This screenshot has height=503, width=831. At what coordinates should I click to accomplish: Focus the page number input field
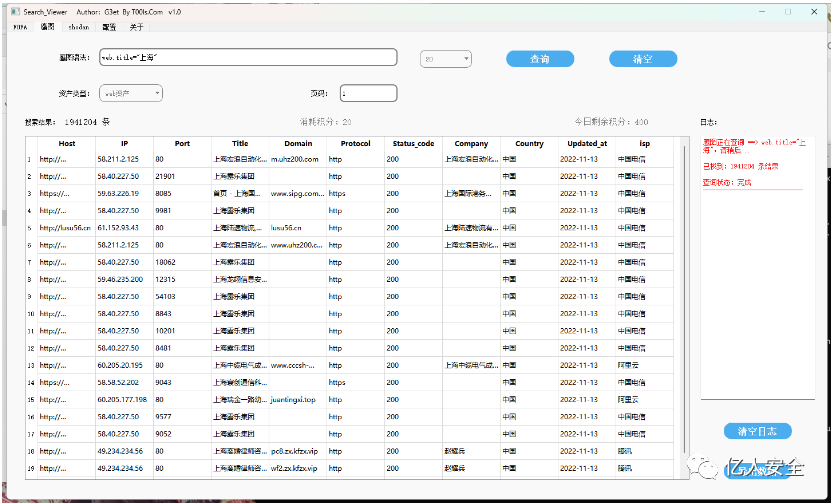(368, 93)
